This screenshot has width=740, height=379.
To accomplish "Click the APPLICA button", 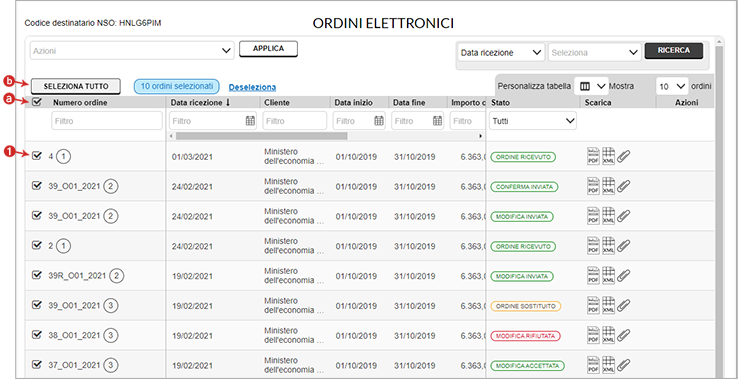I will (269, 49).
